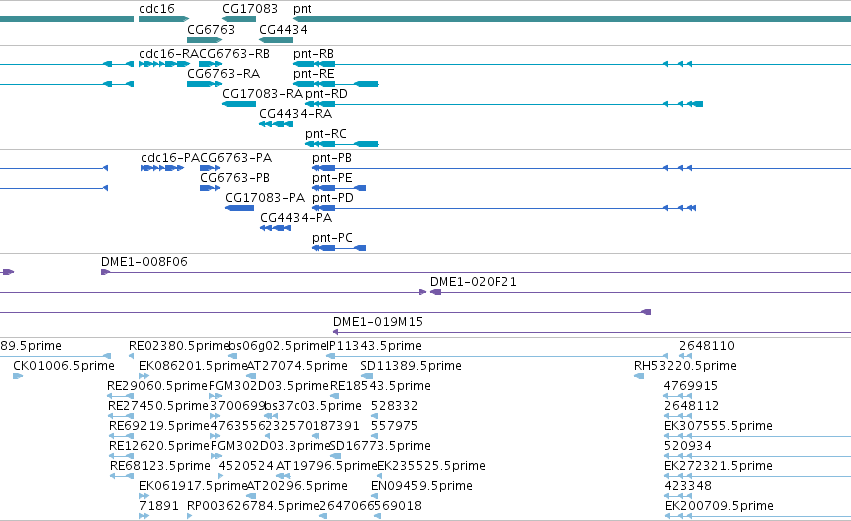Click the EK307555.5prime EST label
The image size is (851, 521).
pyautogui.click(x=718, y=426)
